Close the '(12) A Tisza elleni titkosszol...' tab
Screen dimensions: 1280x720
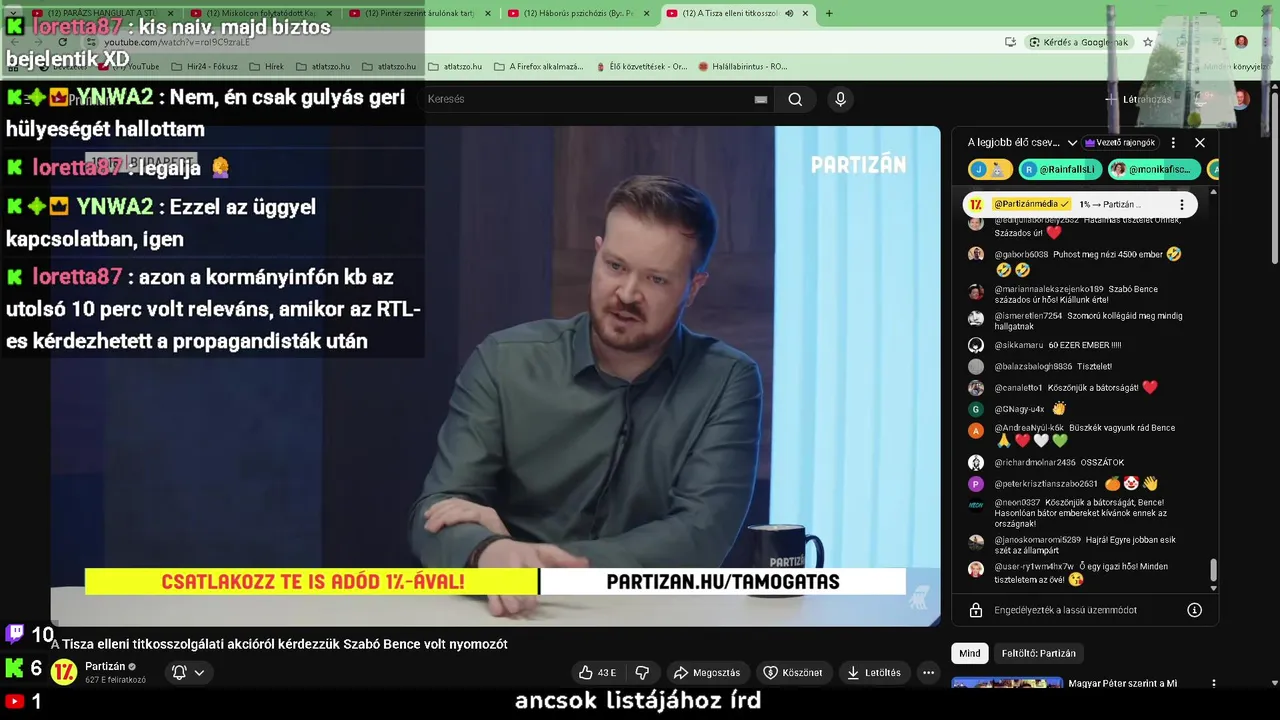pos(805,13)
